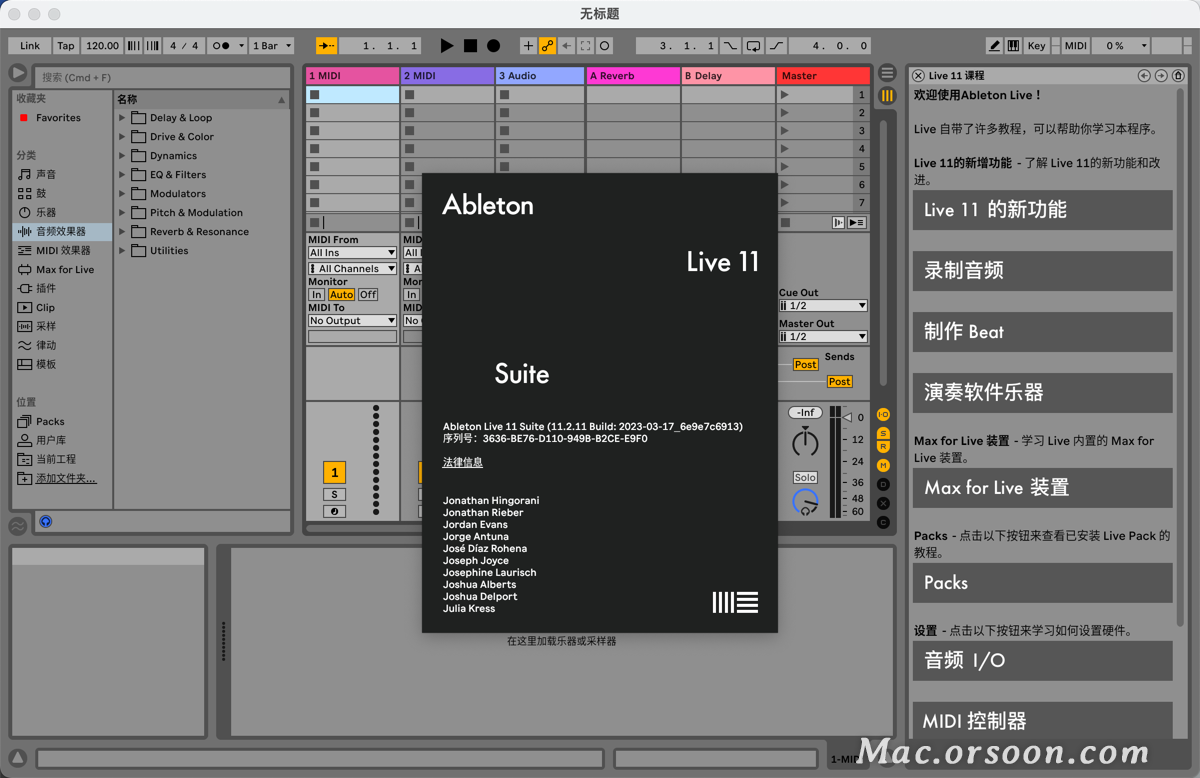This screenshot has height=778, width=1200.
Task: Click the Stop transport button
Action: point(470,46)
